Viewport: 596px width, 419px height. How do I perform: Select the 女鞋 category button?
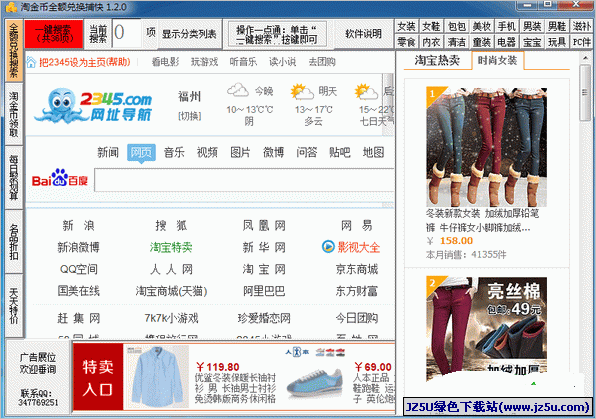[x=431, y=27]
